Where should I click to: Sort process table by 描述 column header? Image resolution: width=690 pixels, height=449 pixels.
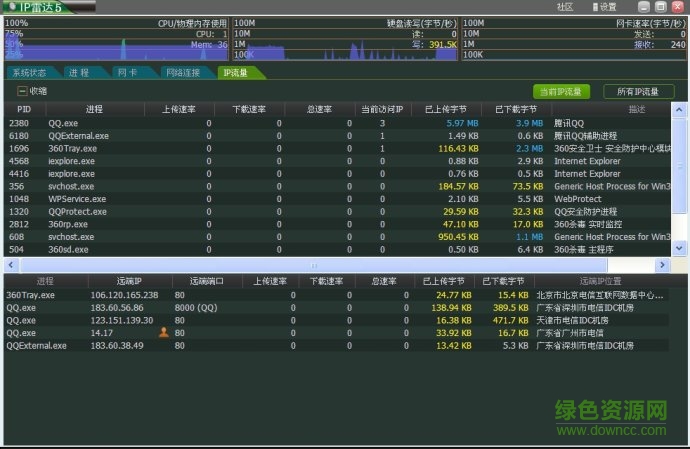point(637,110)
